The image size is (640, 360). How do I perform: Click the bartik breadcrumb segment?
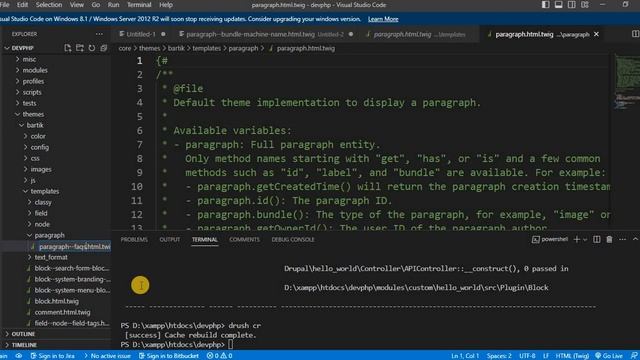pos(176,48)
